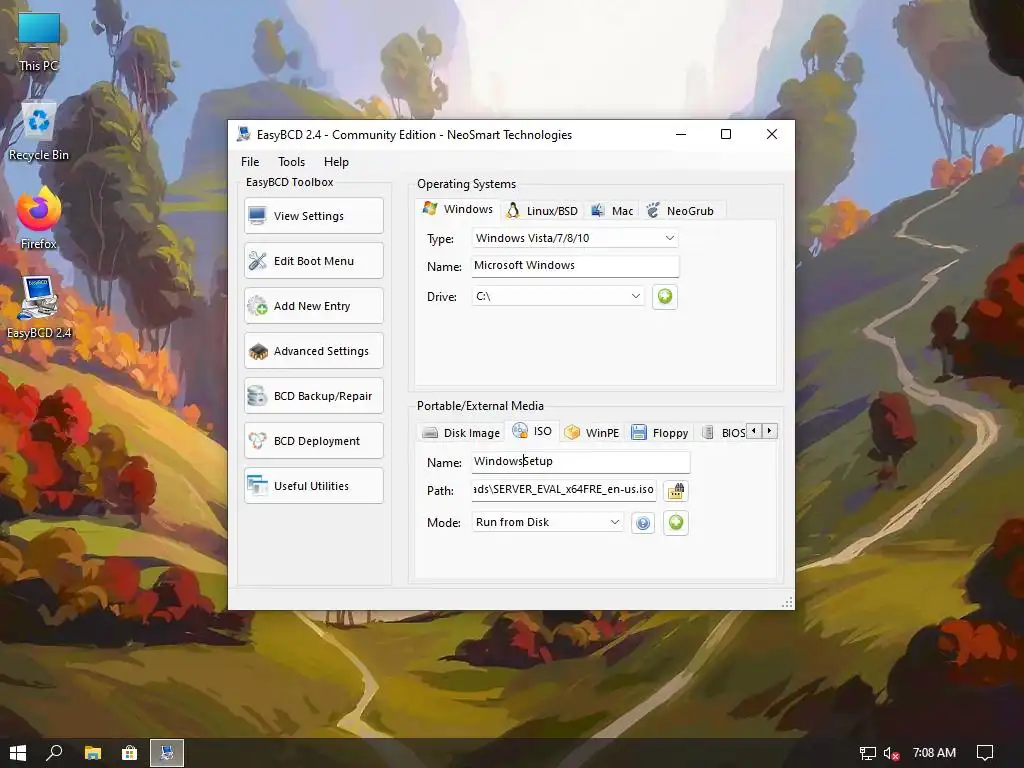Open This PC desktop icon
Screen dimensions: 1024x768
click(x=39, y=42)
